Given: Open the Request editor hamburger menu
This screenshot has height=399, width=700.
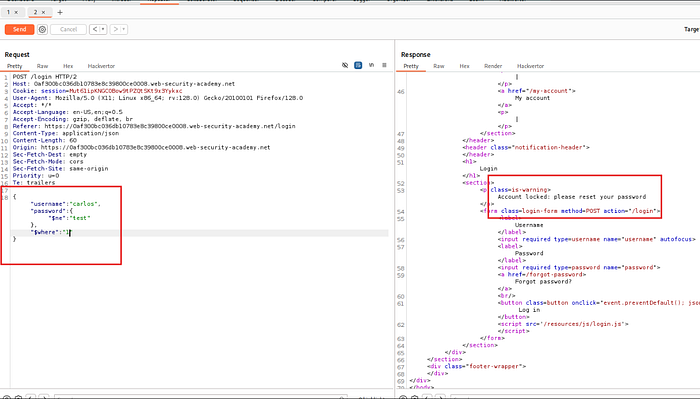Looking at the screenshot, I should 384,65.
